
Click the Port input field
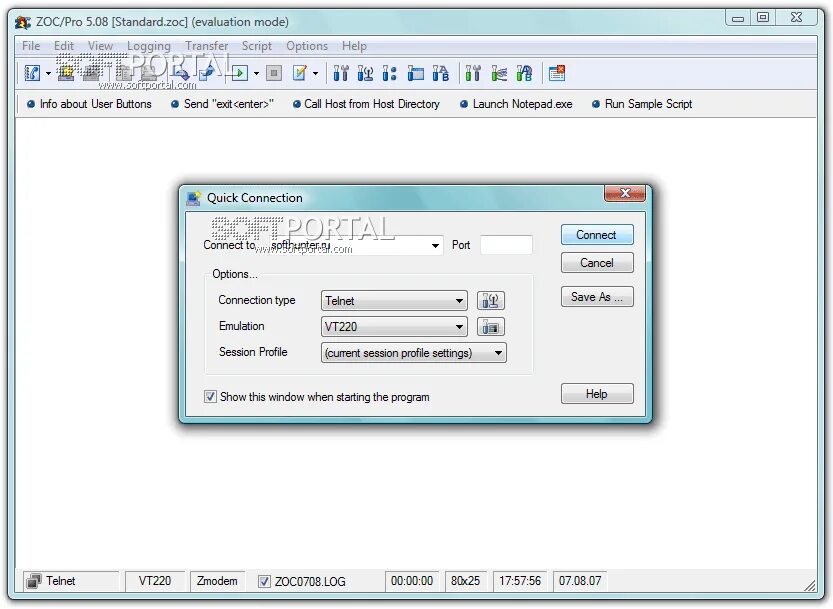506,245
